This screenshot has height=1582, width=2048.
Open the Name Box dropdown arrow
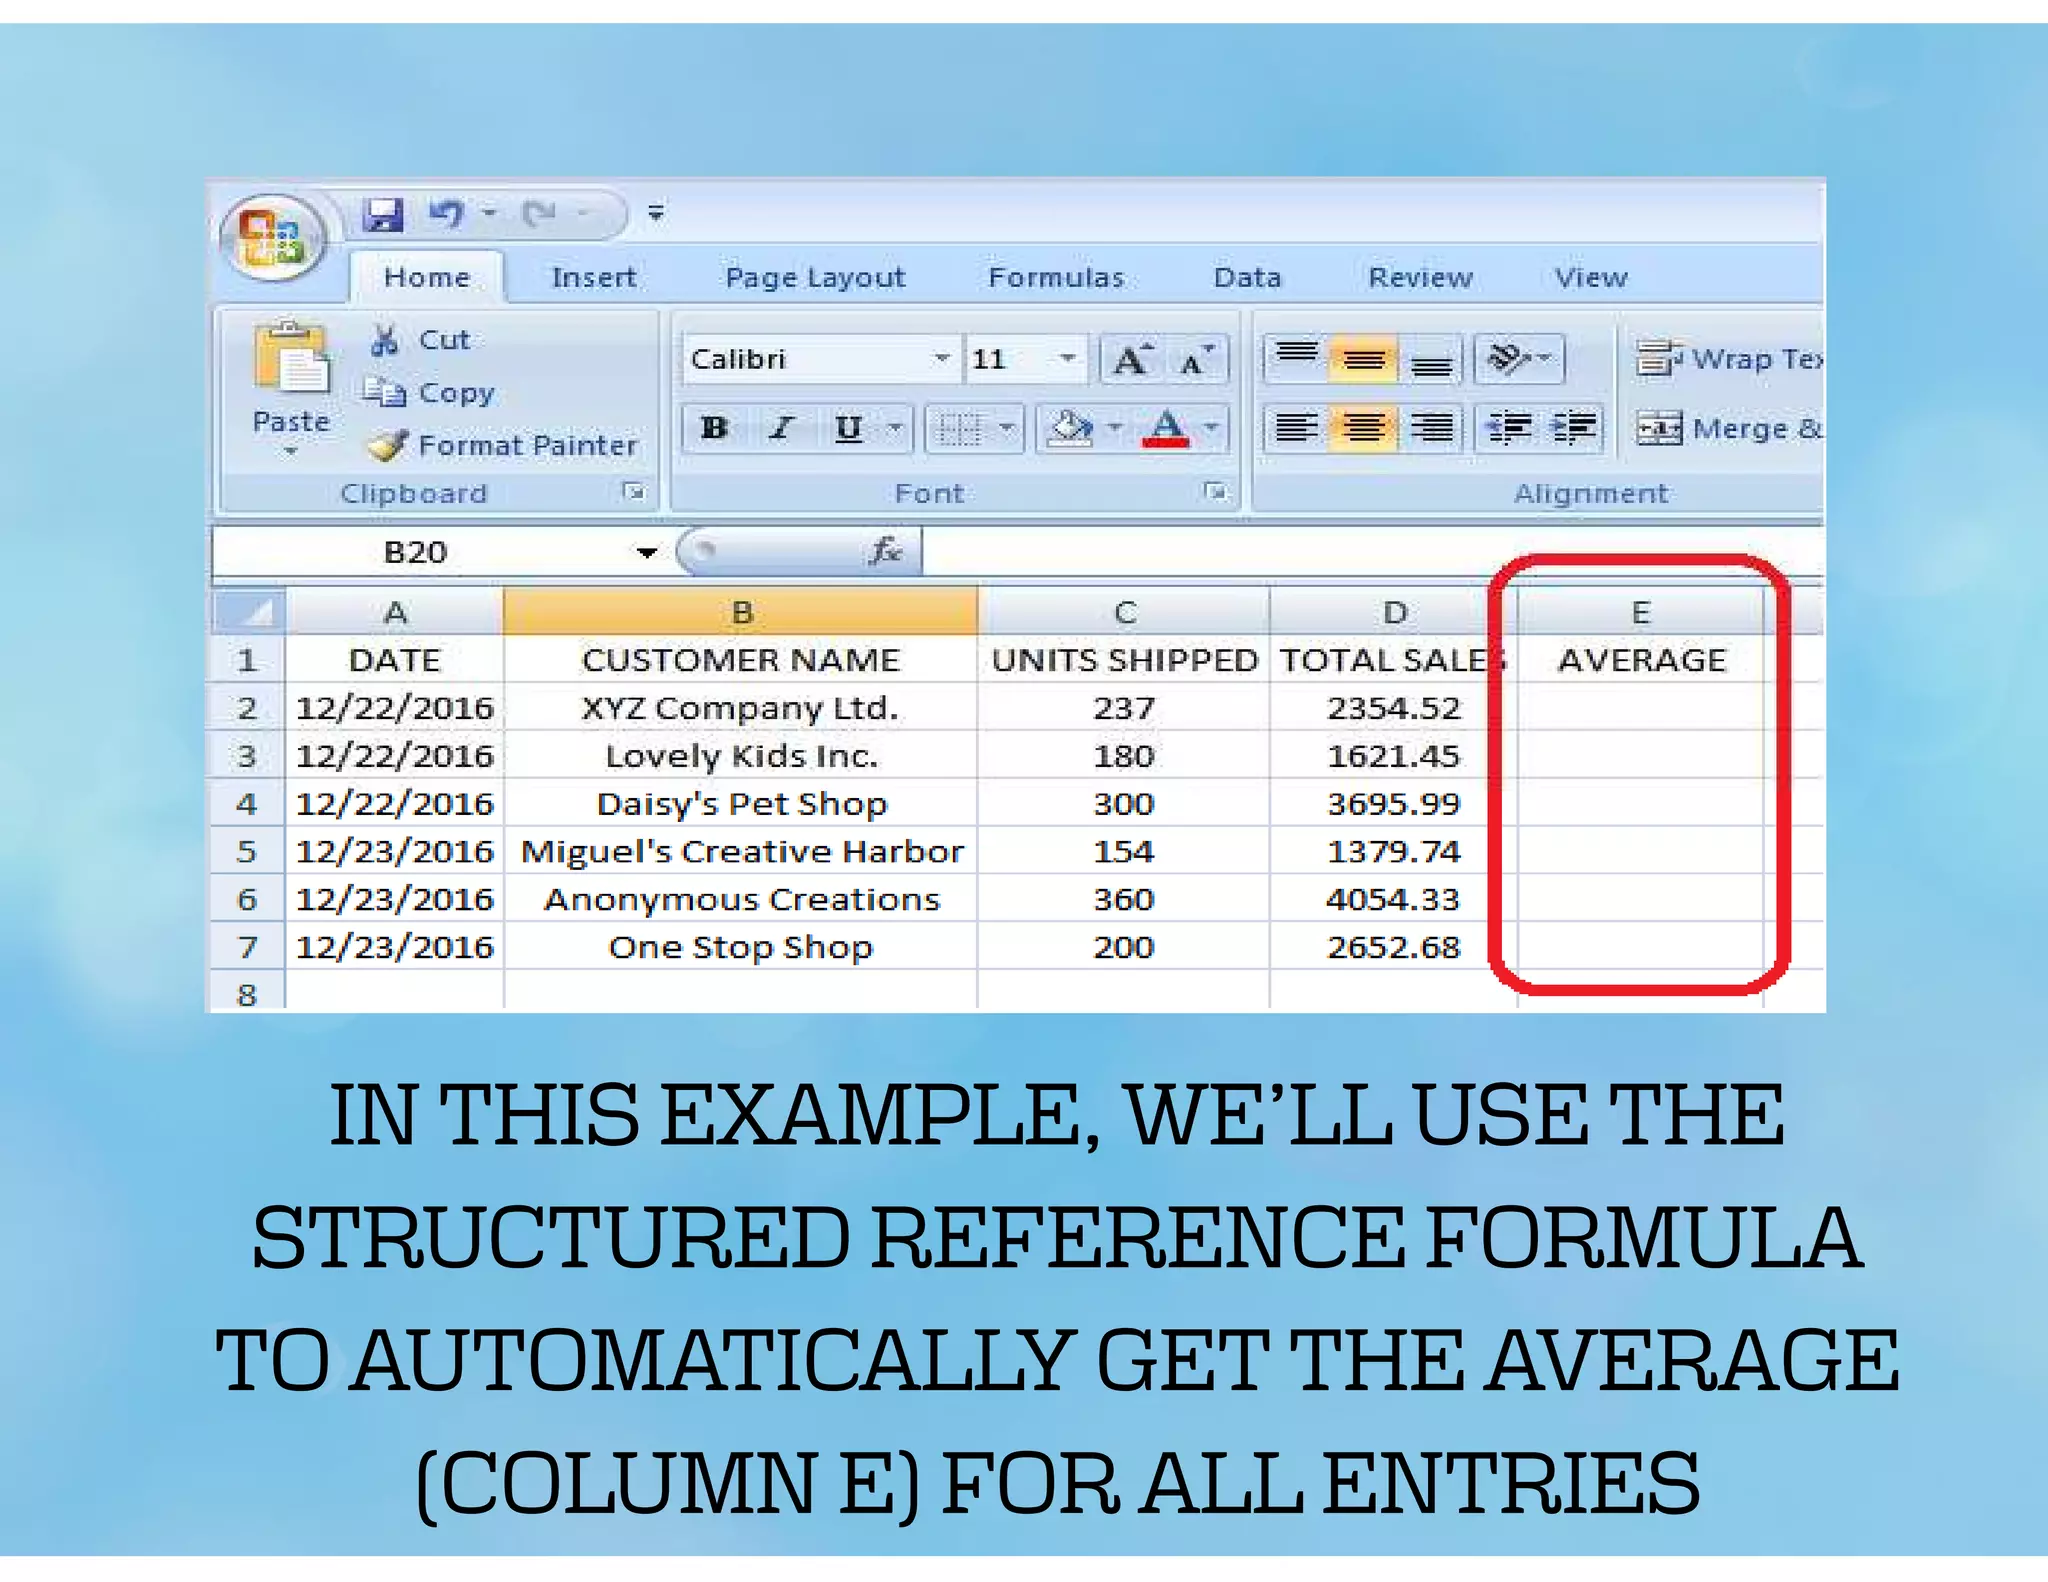click(x=646, y=552)
